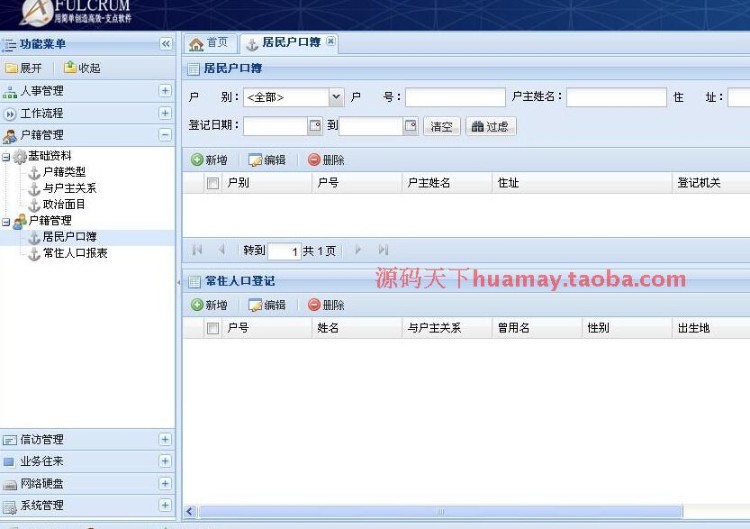The image size is (750, 529).
Task: Collapse the 户籍管理 accordion section
Action: click(165, 135)
